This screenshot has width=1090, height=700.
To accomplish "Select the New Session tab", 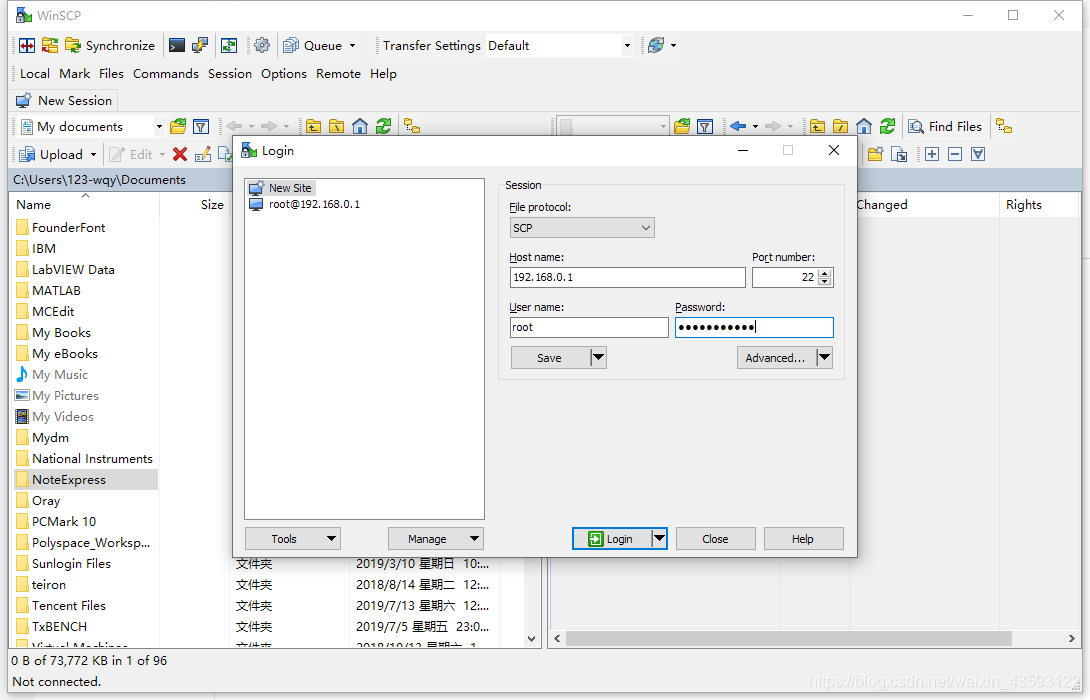I will point(64,101).
